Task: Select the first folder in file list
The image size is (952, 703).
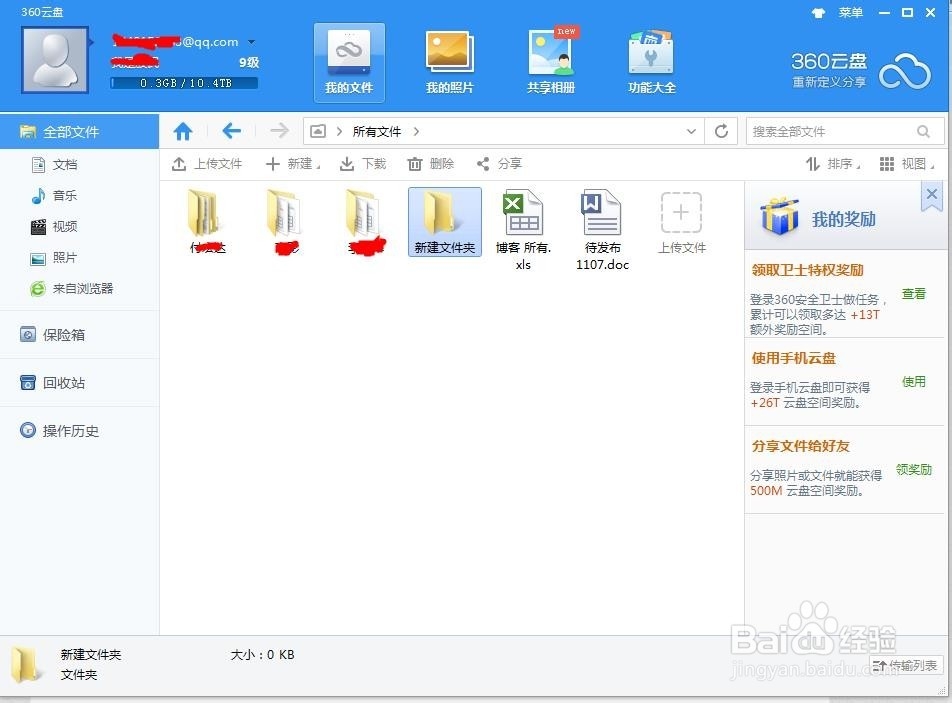Action: coord(206,222)
